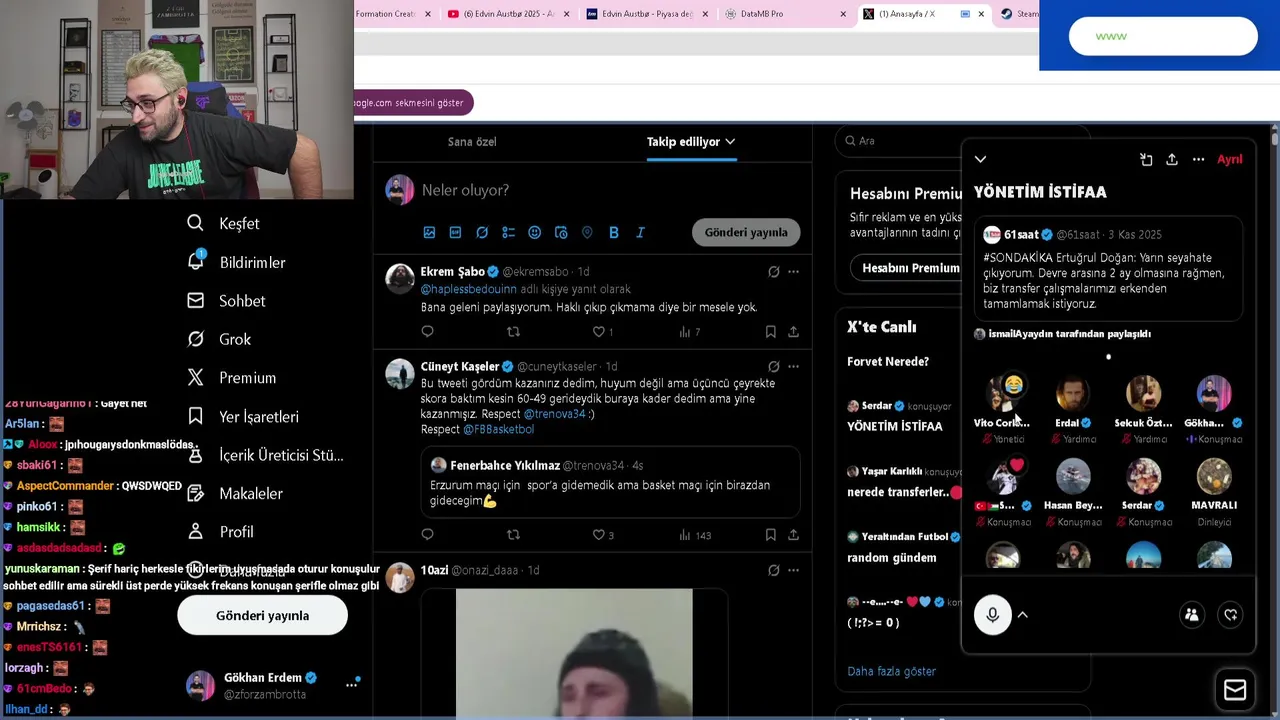Share Ekrem Şabo's post
1280x720 pixels.
tap(793, 331)
